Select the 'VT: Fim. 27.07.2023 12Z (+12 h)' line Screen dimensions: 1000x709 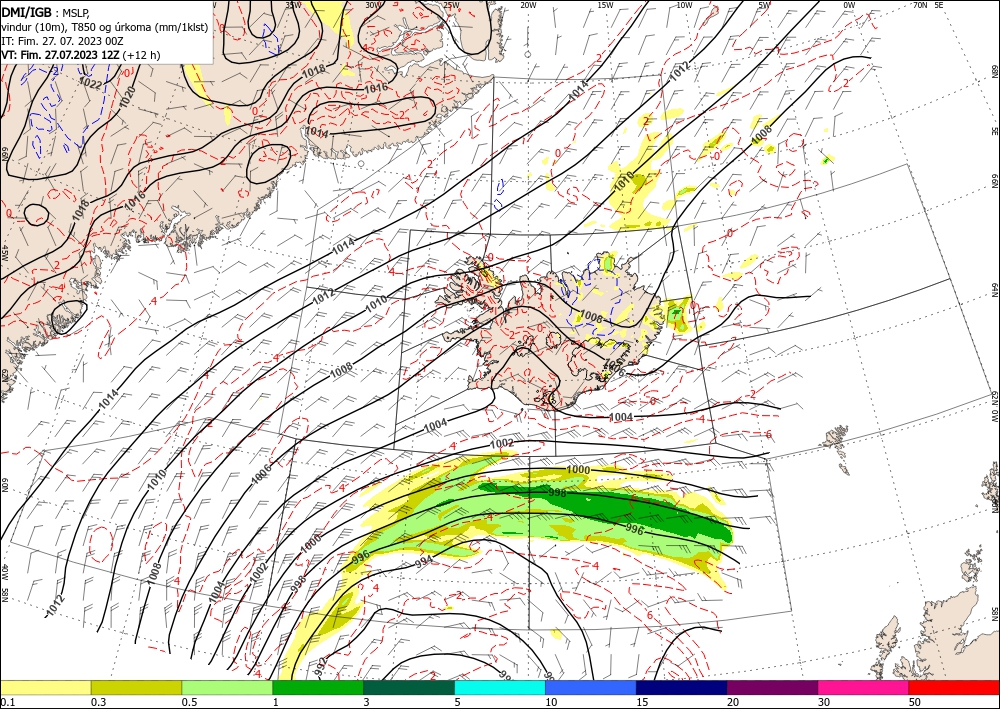pos(80,55)
